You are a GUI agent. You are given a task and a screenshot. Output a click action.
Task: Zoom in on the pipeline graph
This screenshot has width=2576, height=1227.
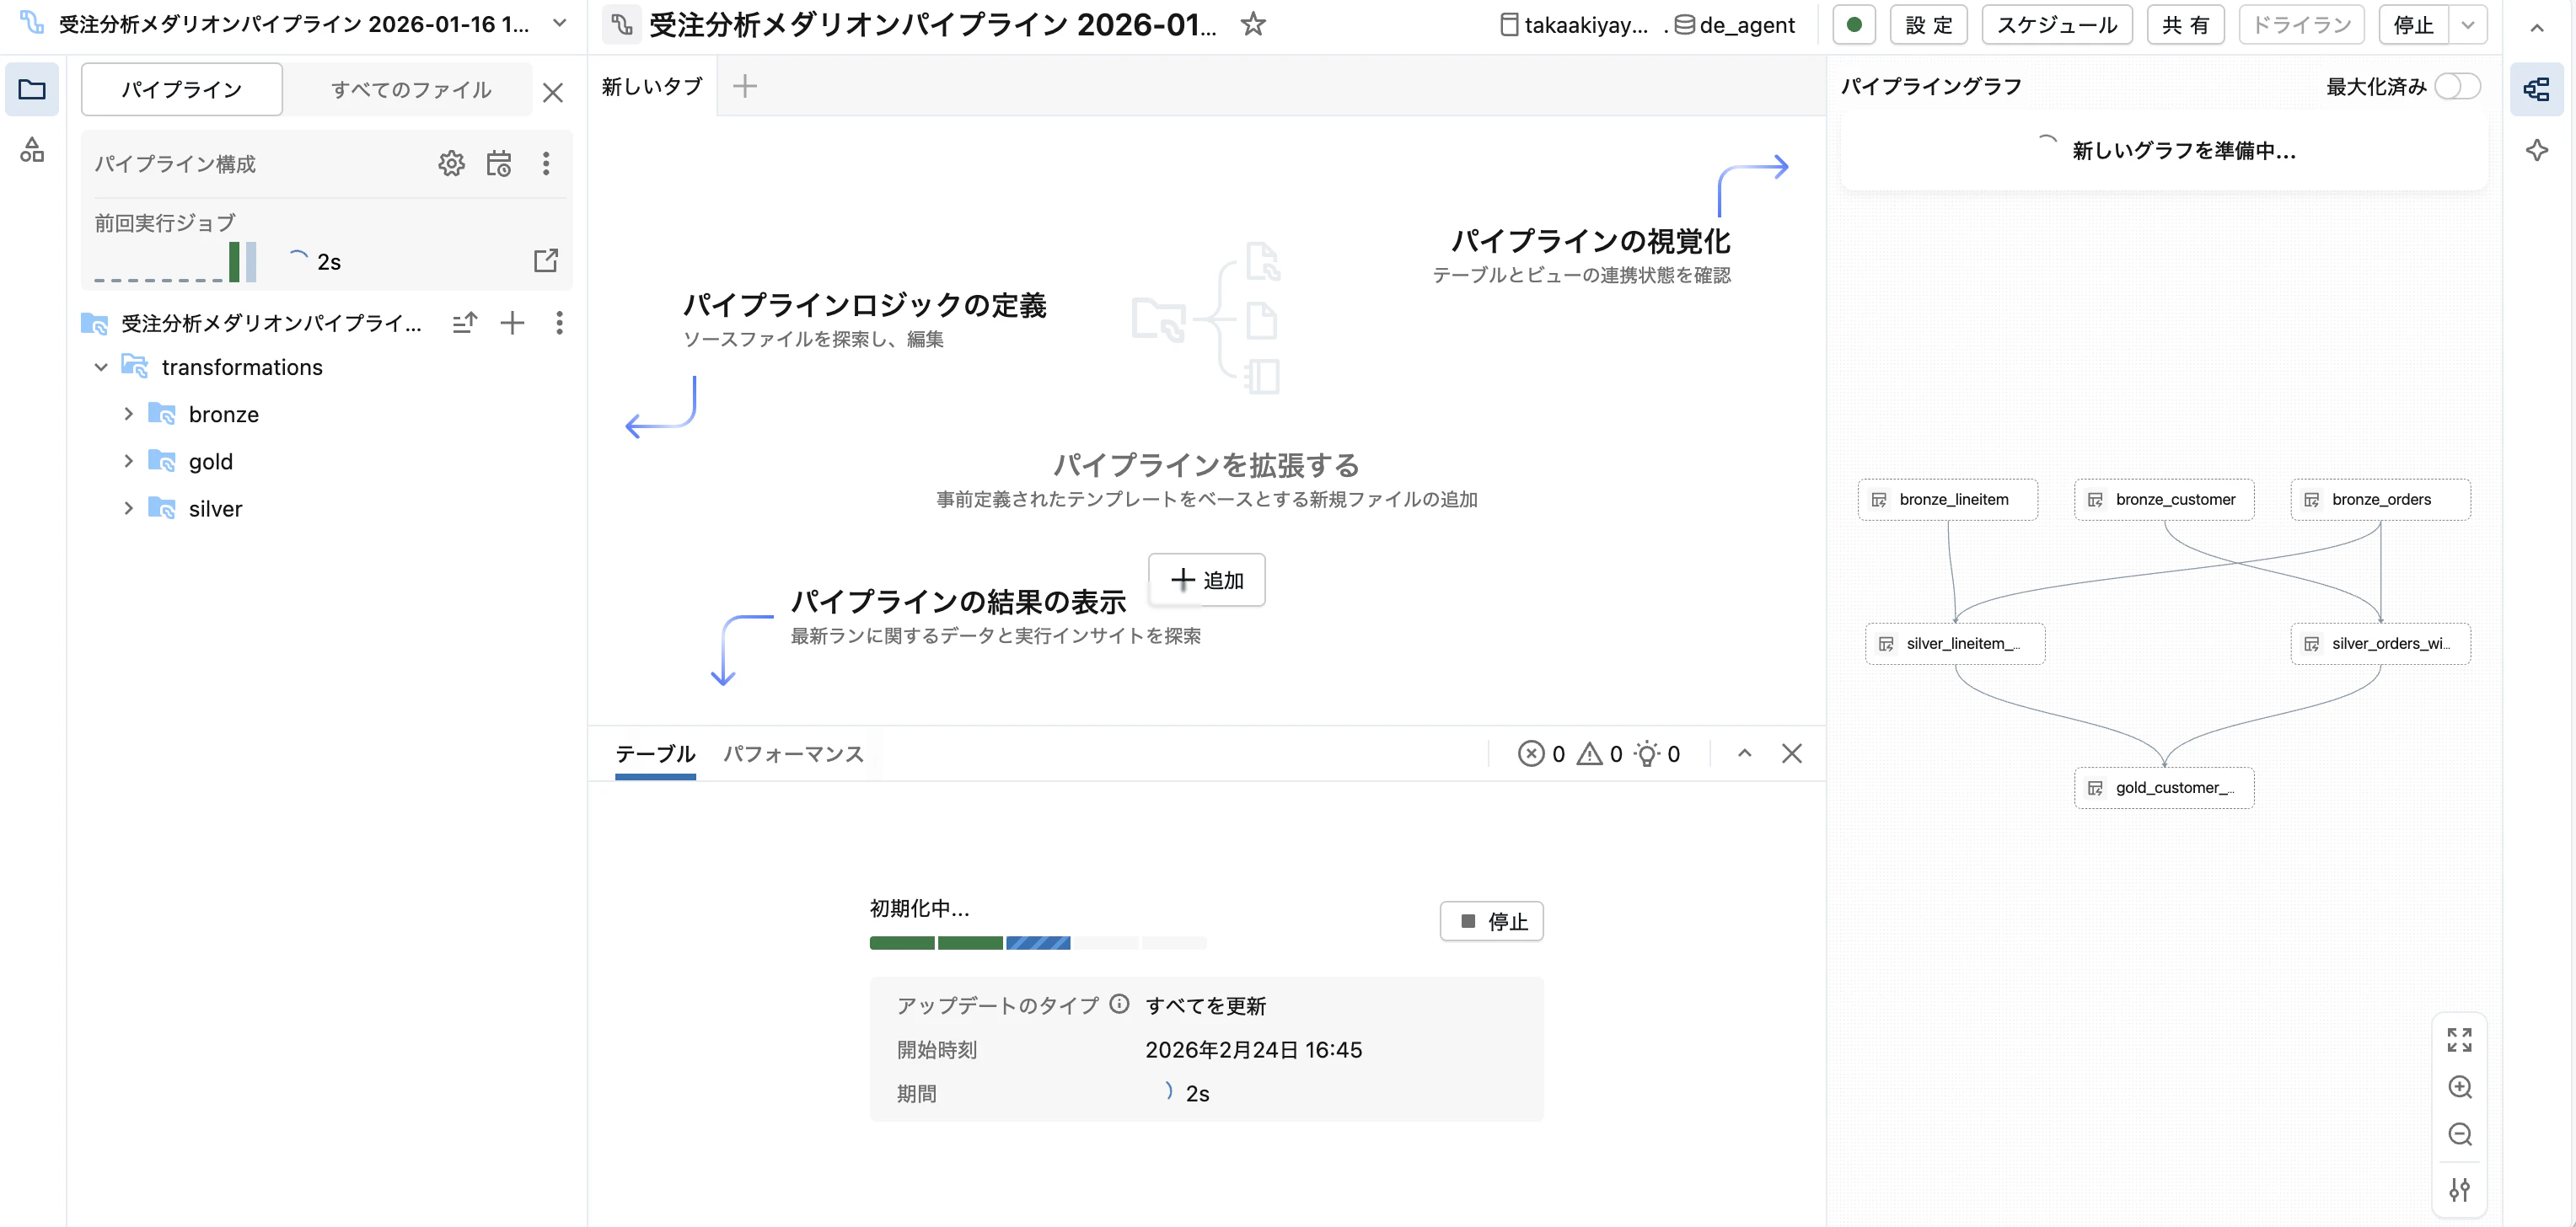click(x=2460, y=1087)
